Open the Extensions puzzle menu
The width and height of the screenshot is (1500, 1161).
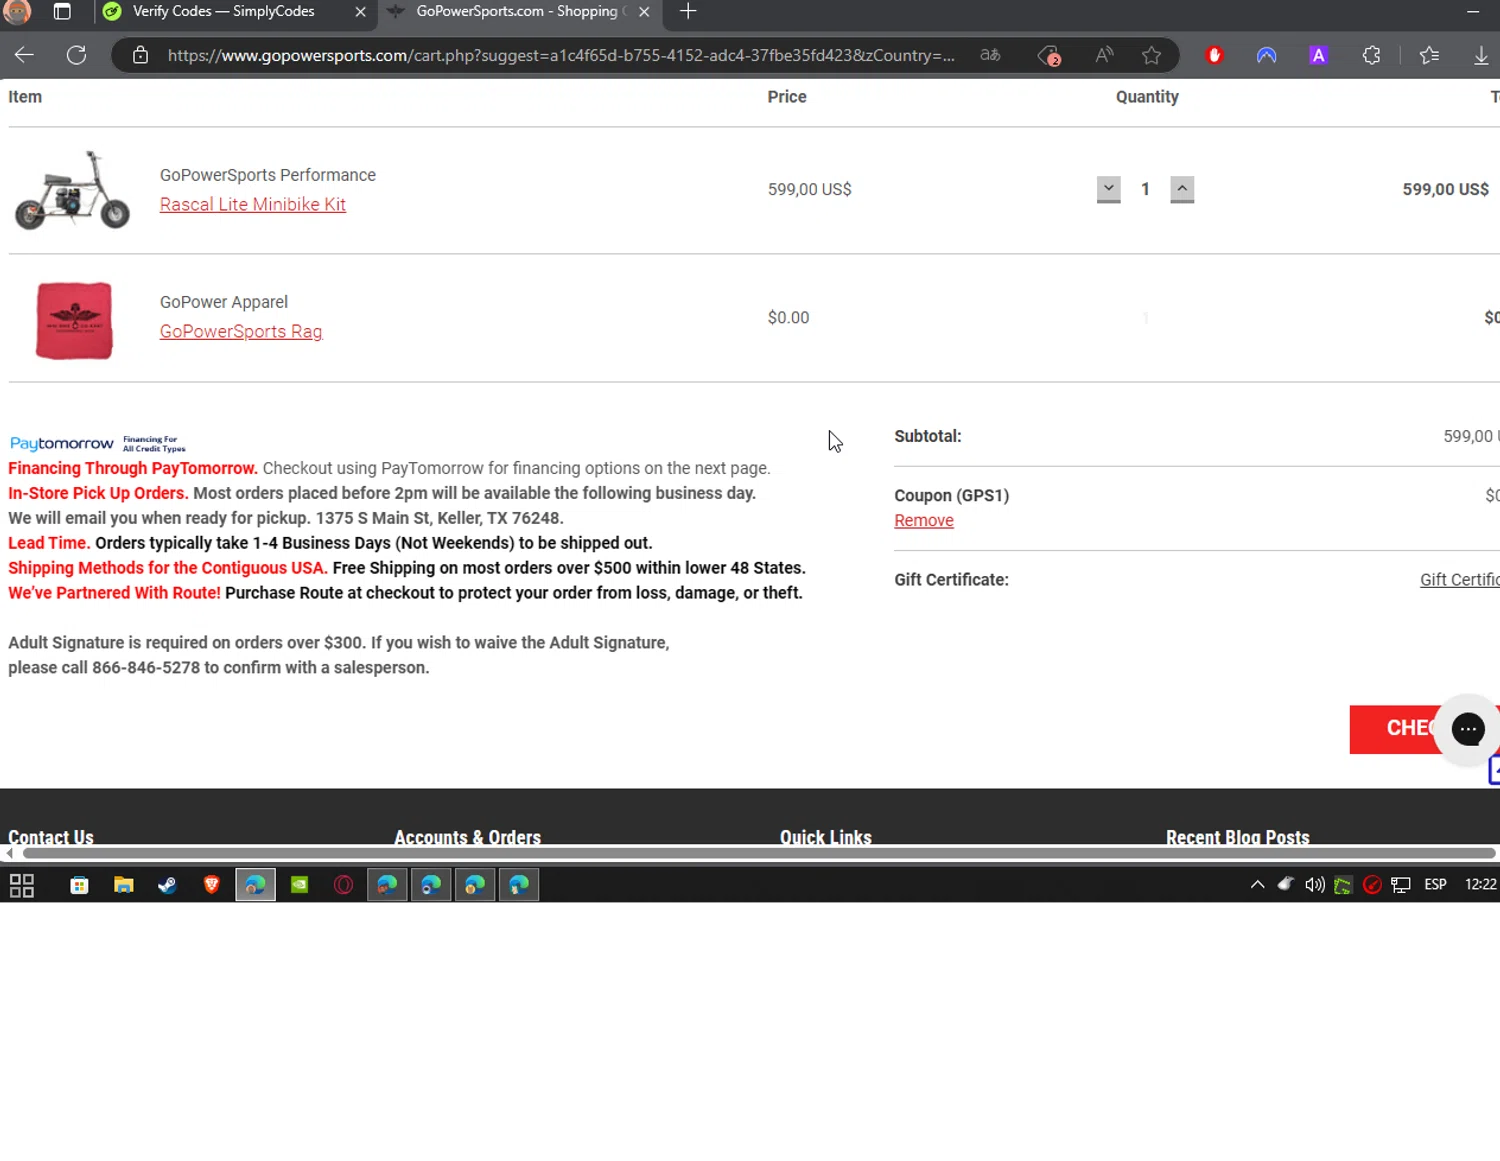tap(1372, 55)
